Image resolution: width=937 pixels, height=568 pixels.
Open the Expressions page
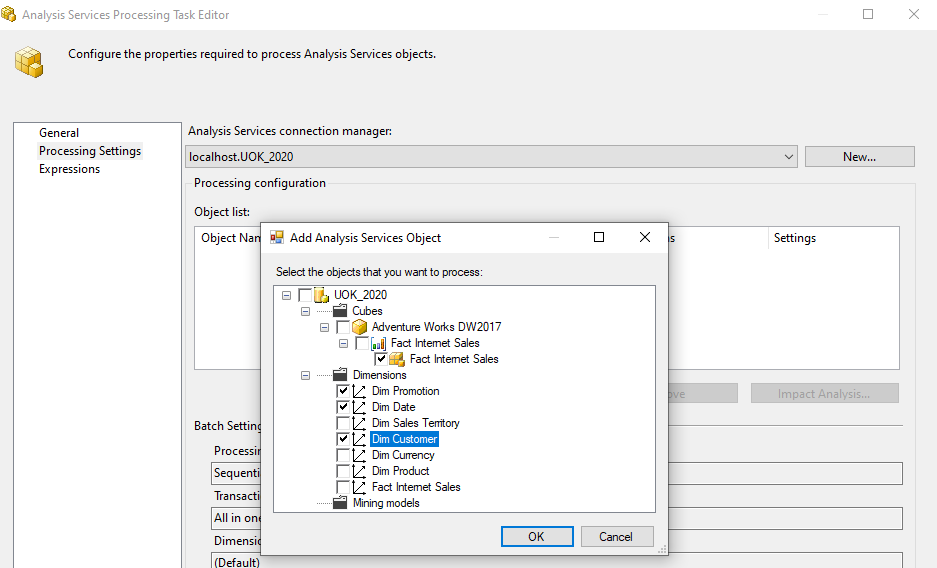click(69, 169)
